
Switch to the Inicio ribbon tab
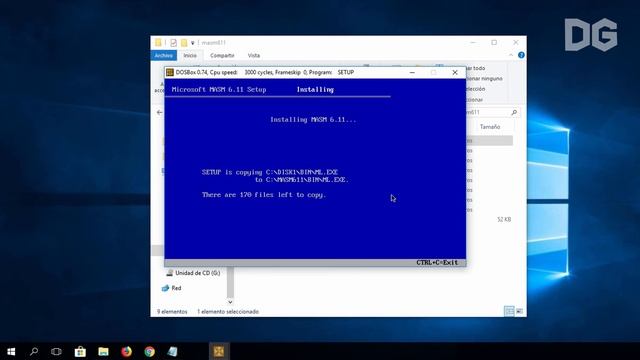(190, 56)
